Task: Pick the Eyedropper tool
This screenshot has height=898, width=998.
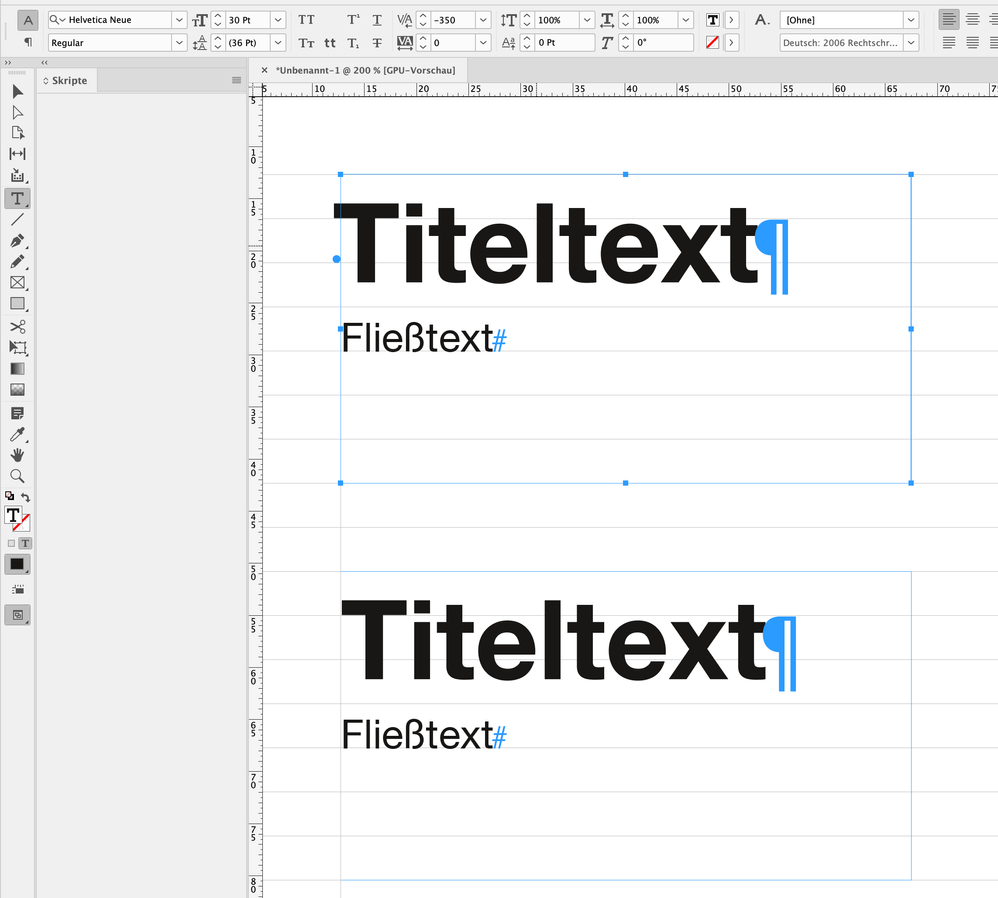Action: (17, 435)
